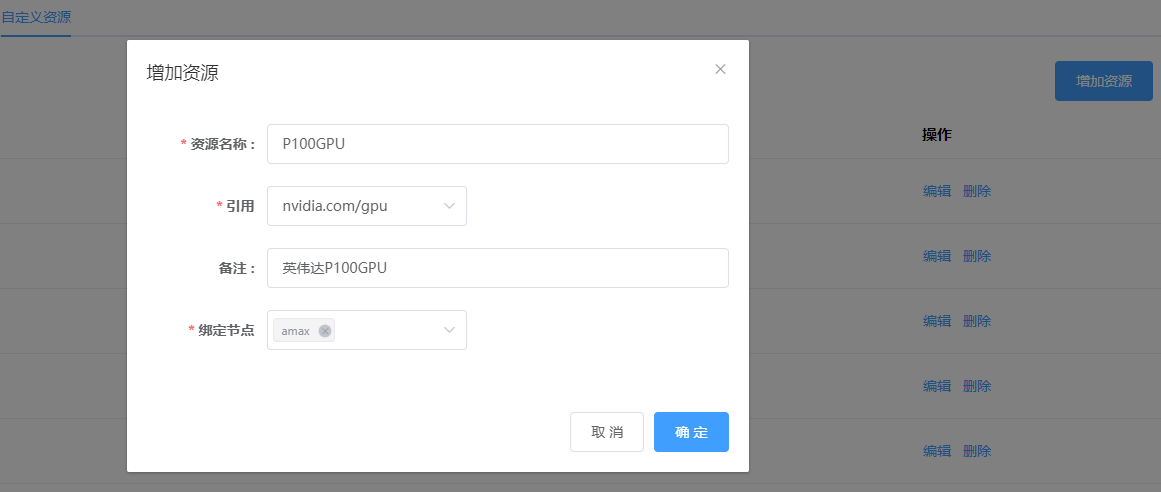Remove the amax tag from 绑定节点
This screenshot has height=492, width=1161.
324,330
